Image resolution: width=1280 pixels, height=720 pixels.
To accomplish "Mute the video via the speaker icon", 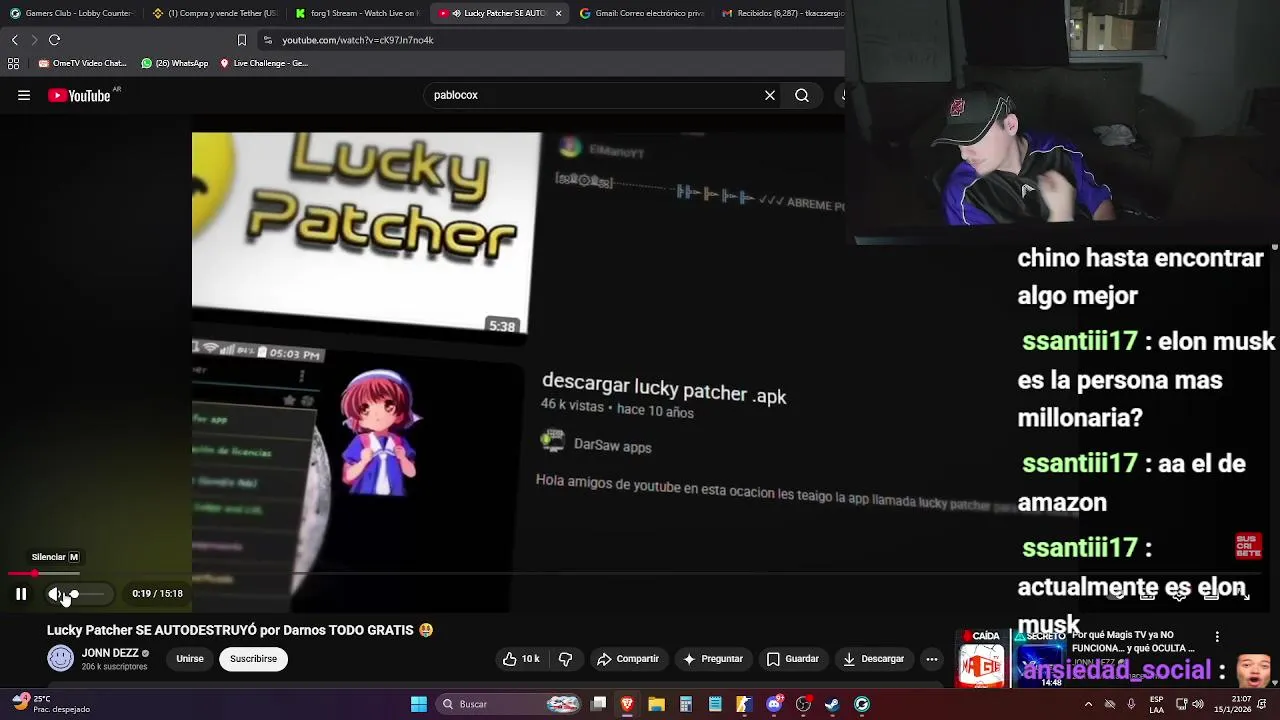I will [x=55, y=594].
